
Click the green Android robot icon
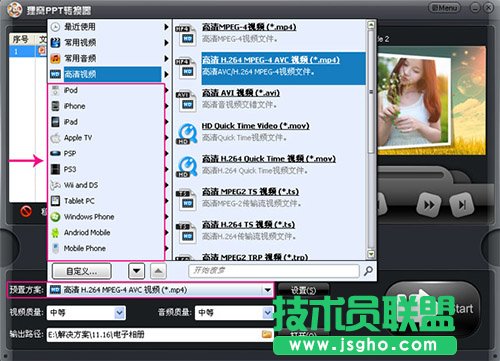coord(55,233)
